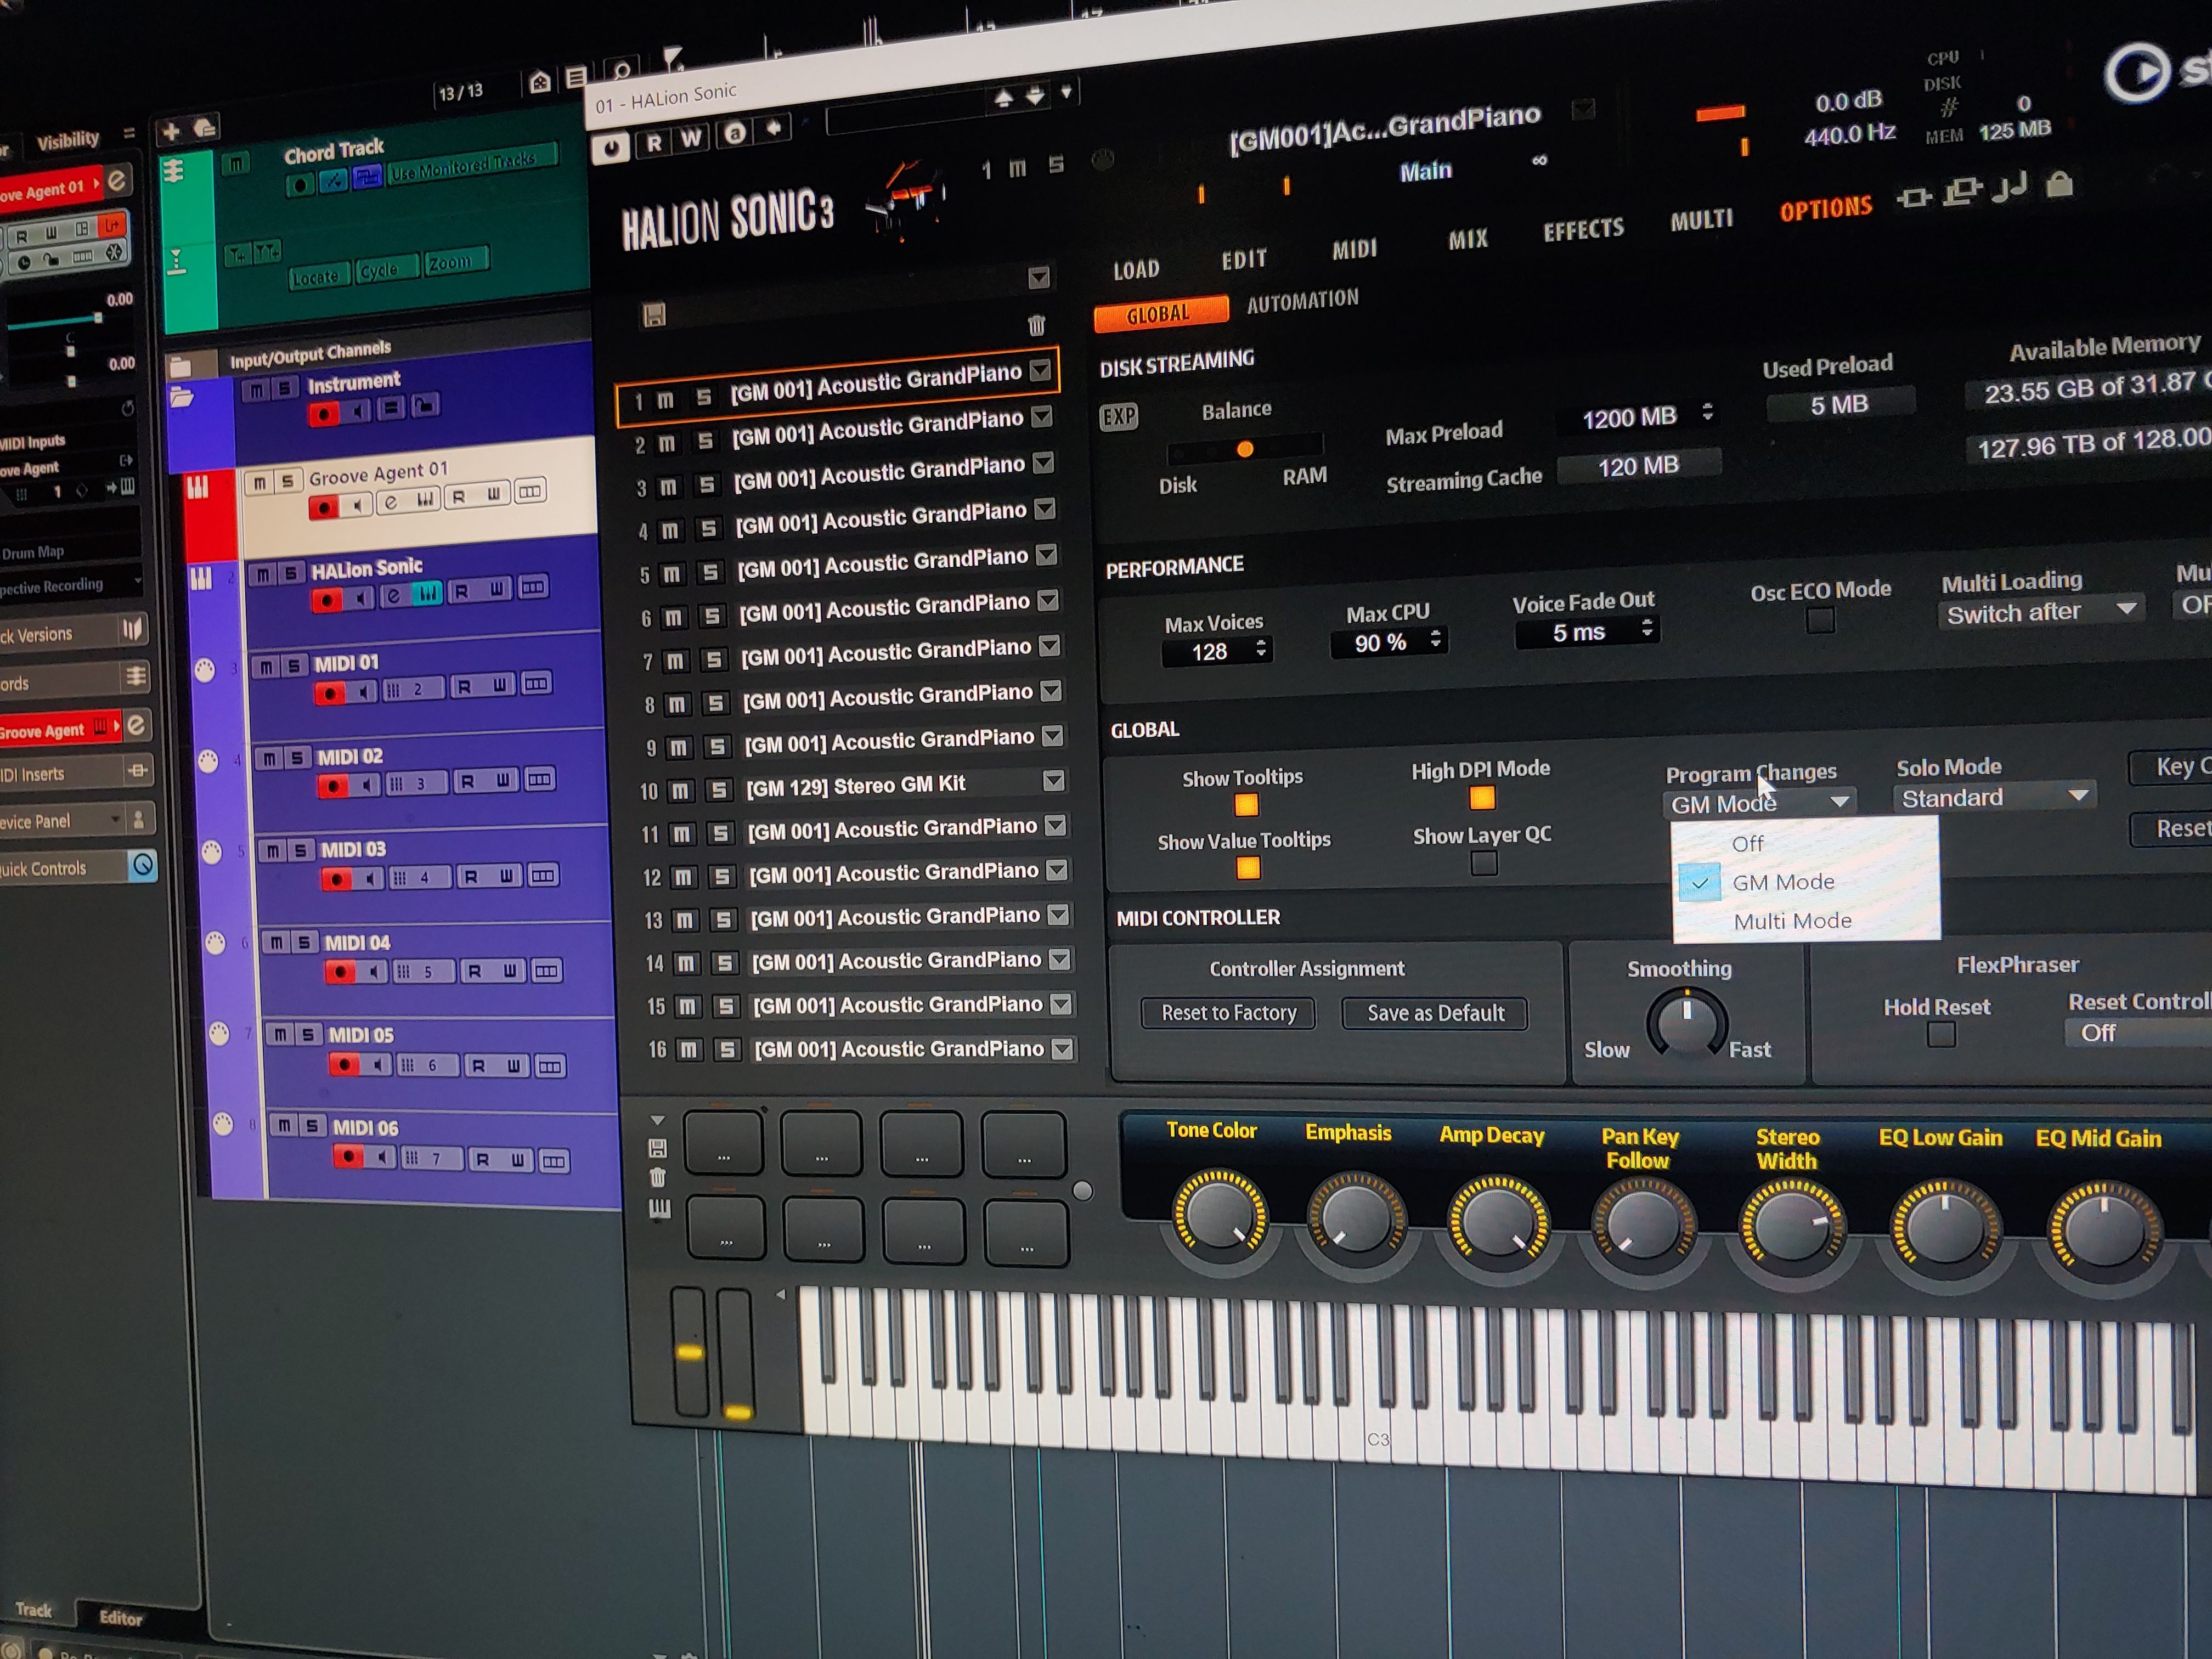Click trash icon above program slot list
This screenshot has height=1659, width=2212.
(x=1036, y=325)
